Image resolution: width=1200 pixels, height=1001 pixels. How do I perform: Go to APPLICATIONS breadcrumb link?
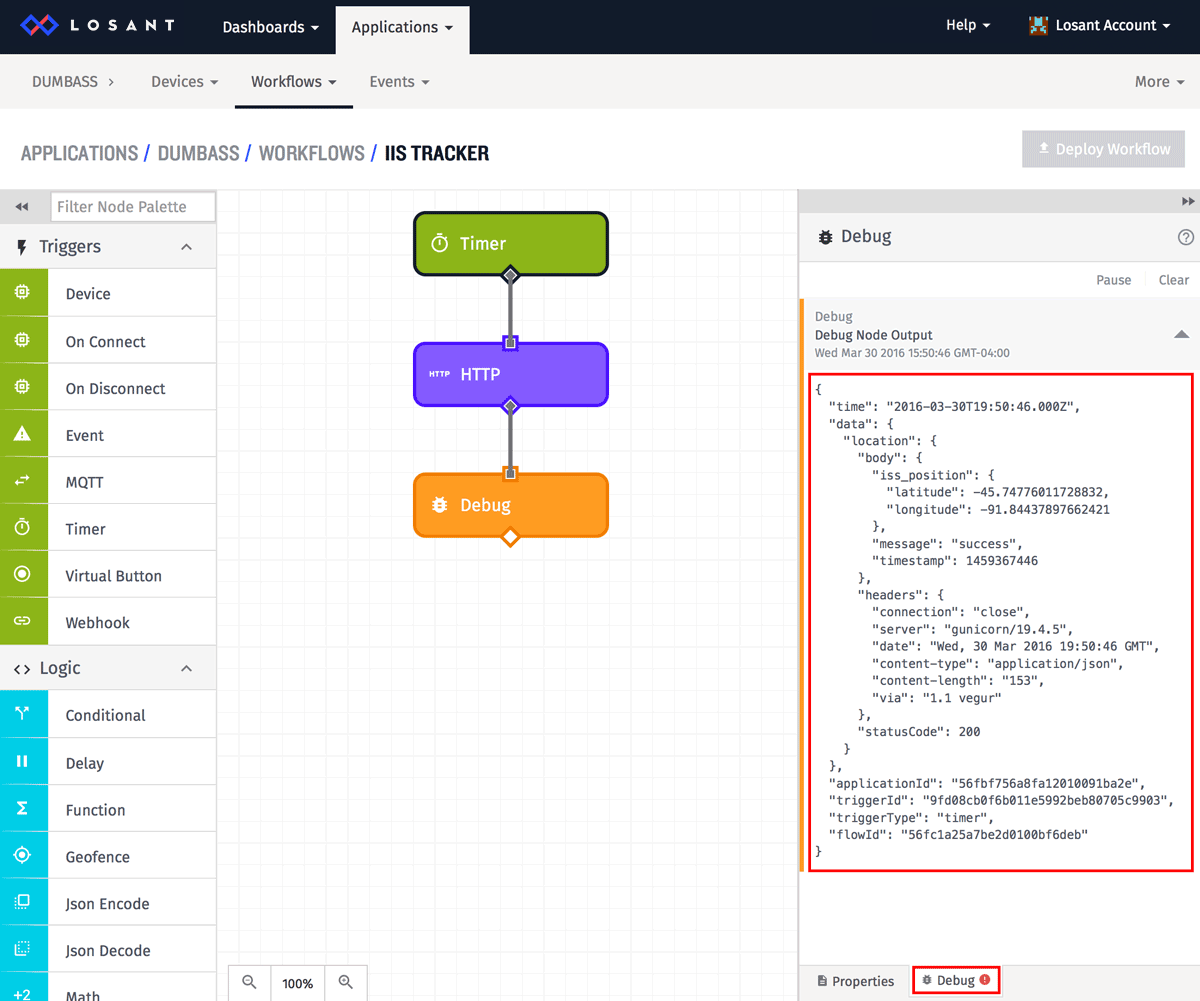coord(80,153)
